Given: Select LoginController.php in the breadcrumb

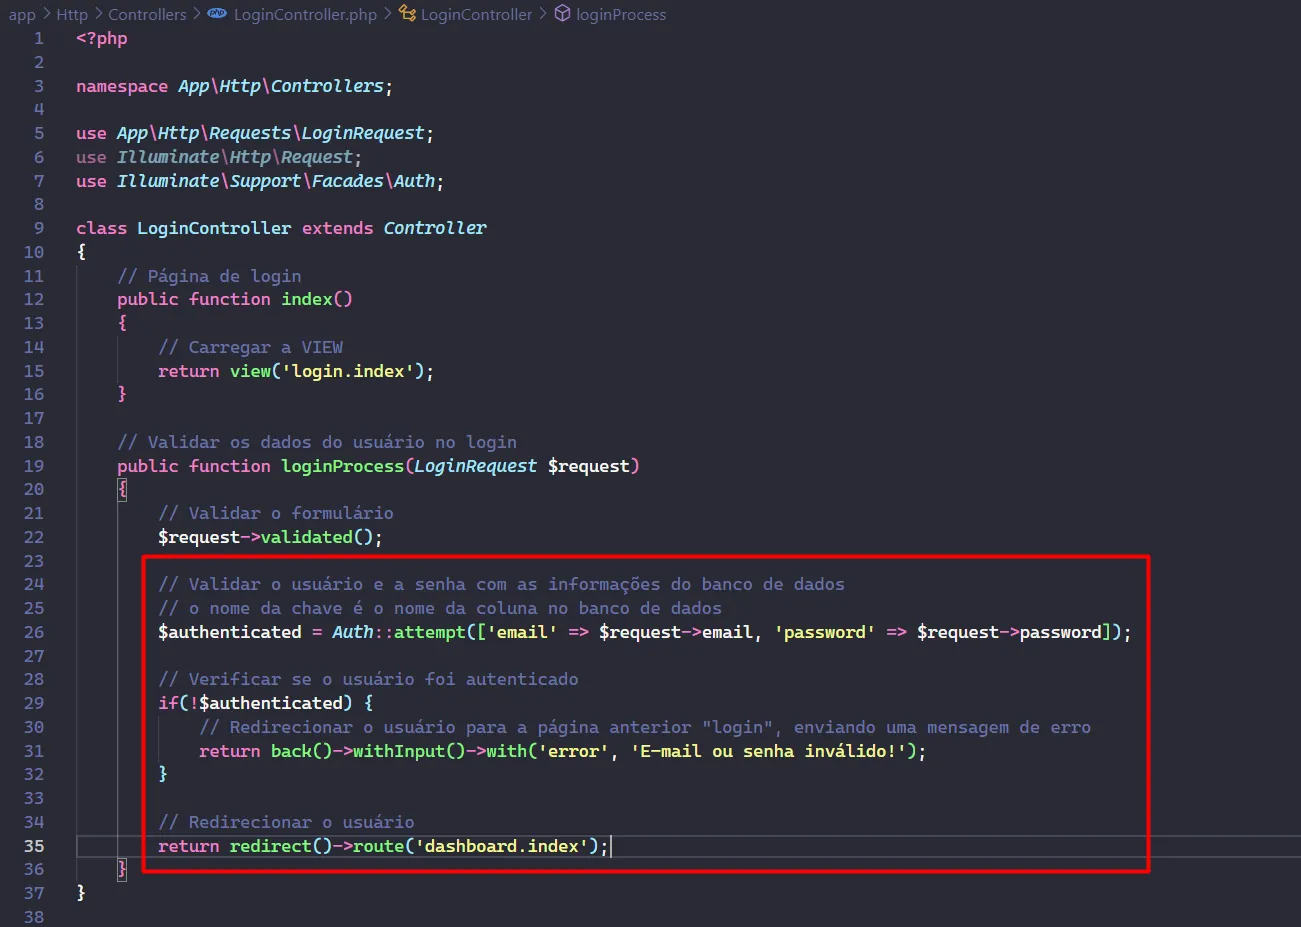Looking at the screenshot, I should coord(305,15).
